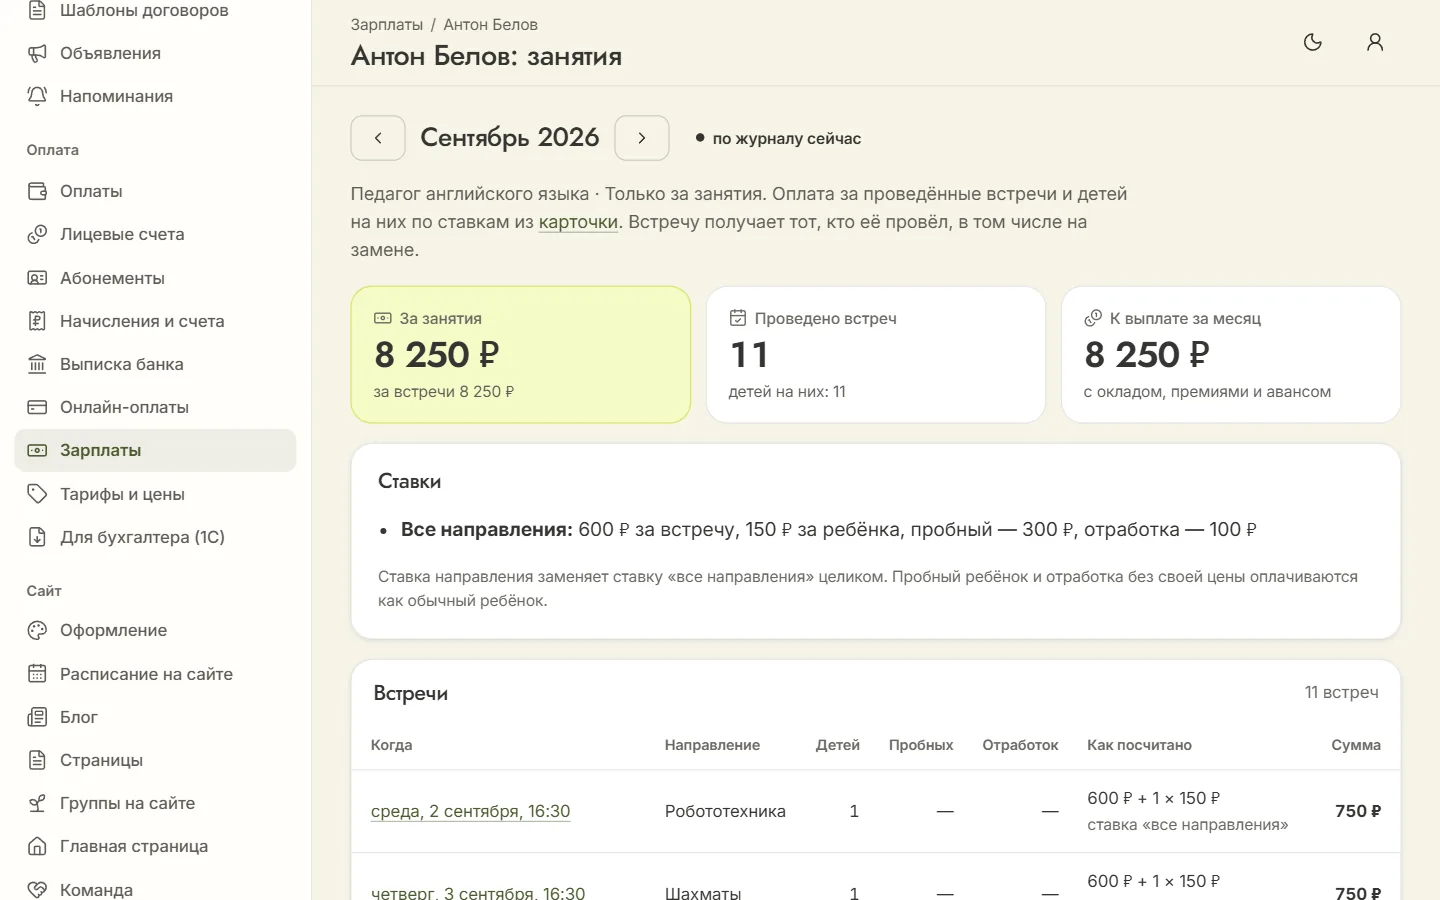Select the Проведено встреч summary card

[x=876, y=355]
